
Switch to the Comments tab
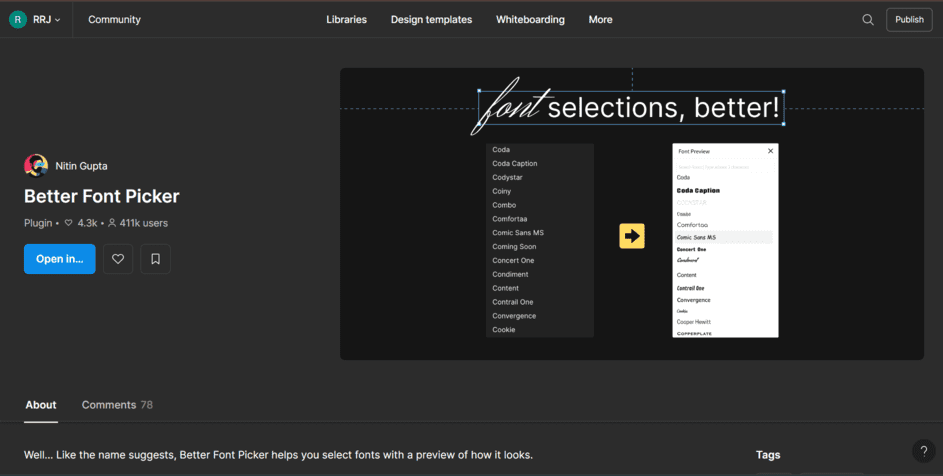[x=117, y=405]
